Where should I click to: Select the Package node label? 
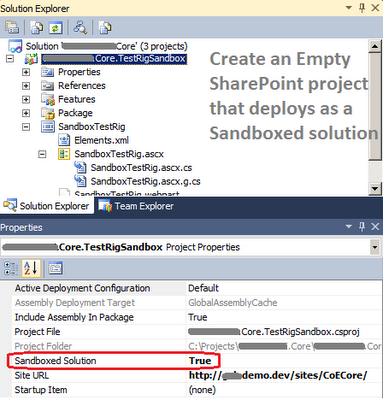pyautogui.click(x=75, y=113)
